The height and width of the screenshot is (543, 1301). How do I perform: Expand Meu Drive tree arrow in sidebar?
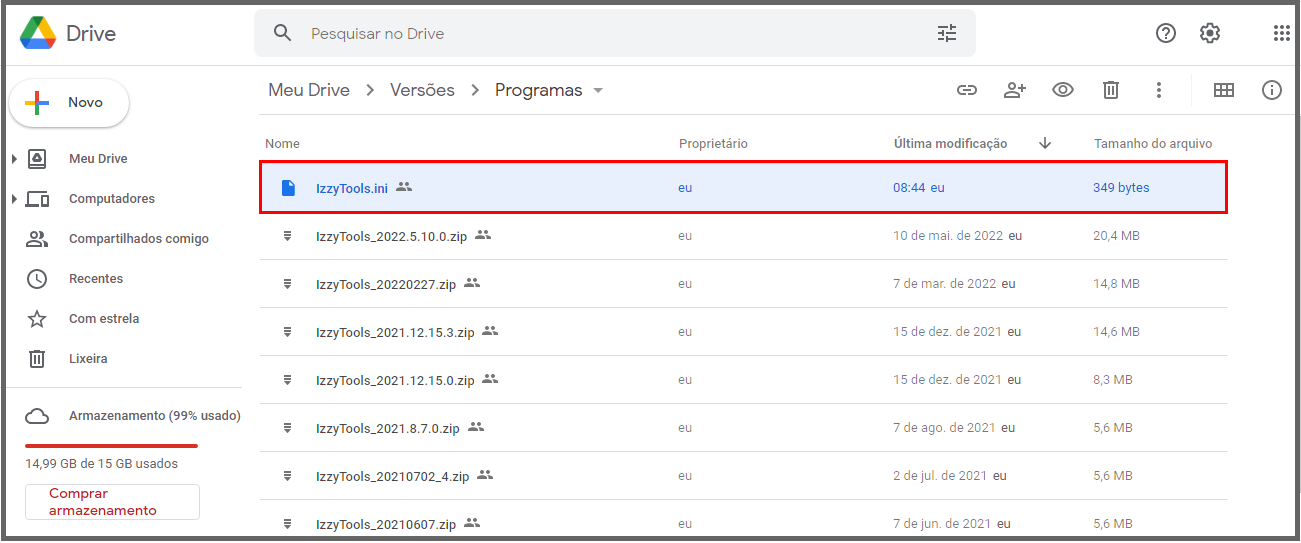(14, 159)
